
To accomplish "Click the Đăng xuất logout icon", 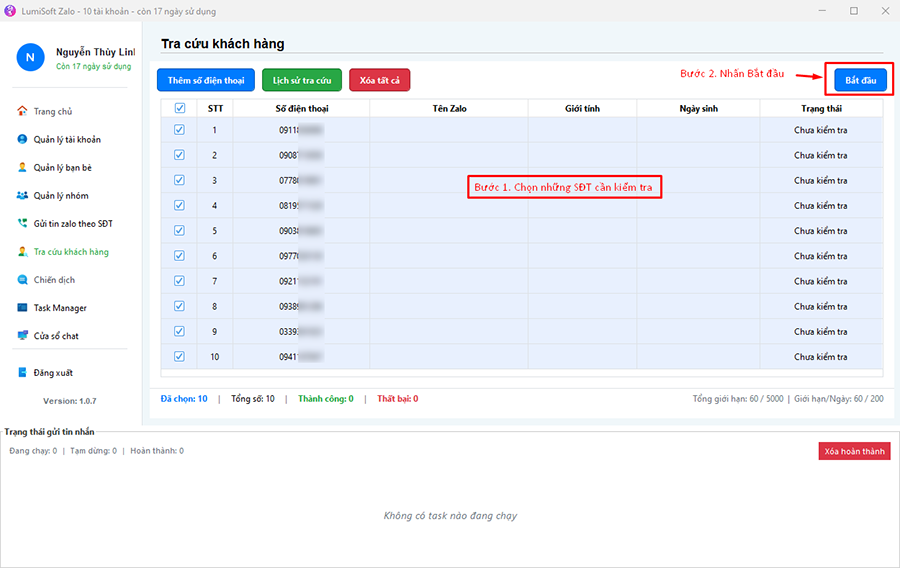I will tap(22, 373).
